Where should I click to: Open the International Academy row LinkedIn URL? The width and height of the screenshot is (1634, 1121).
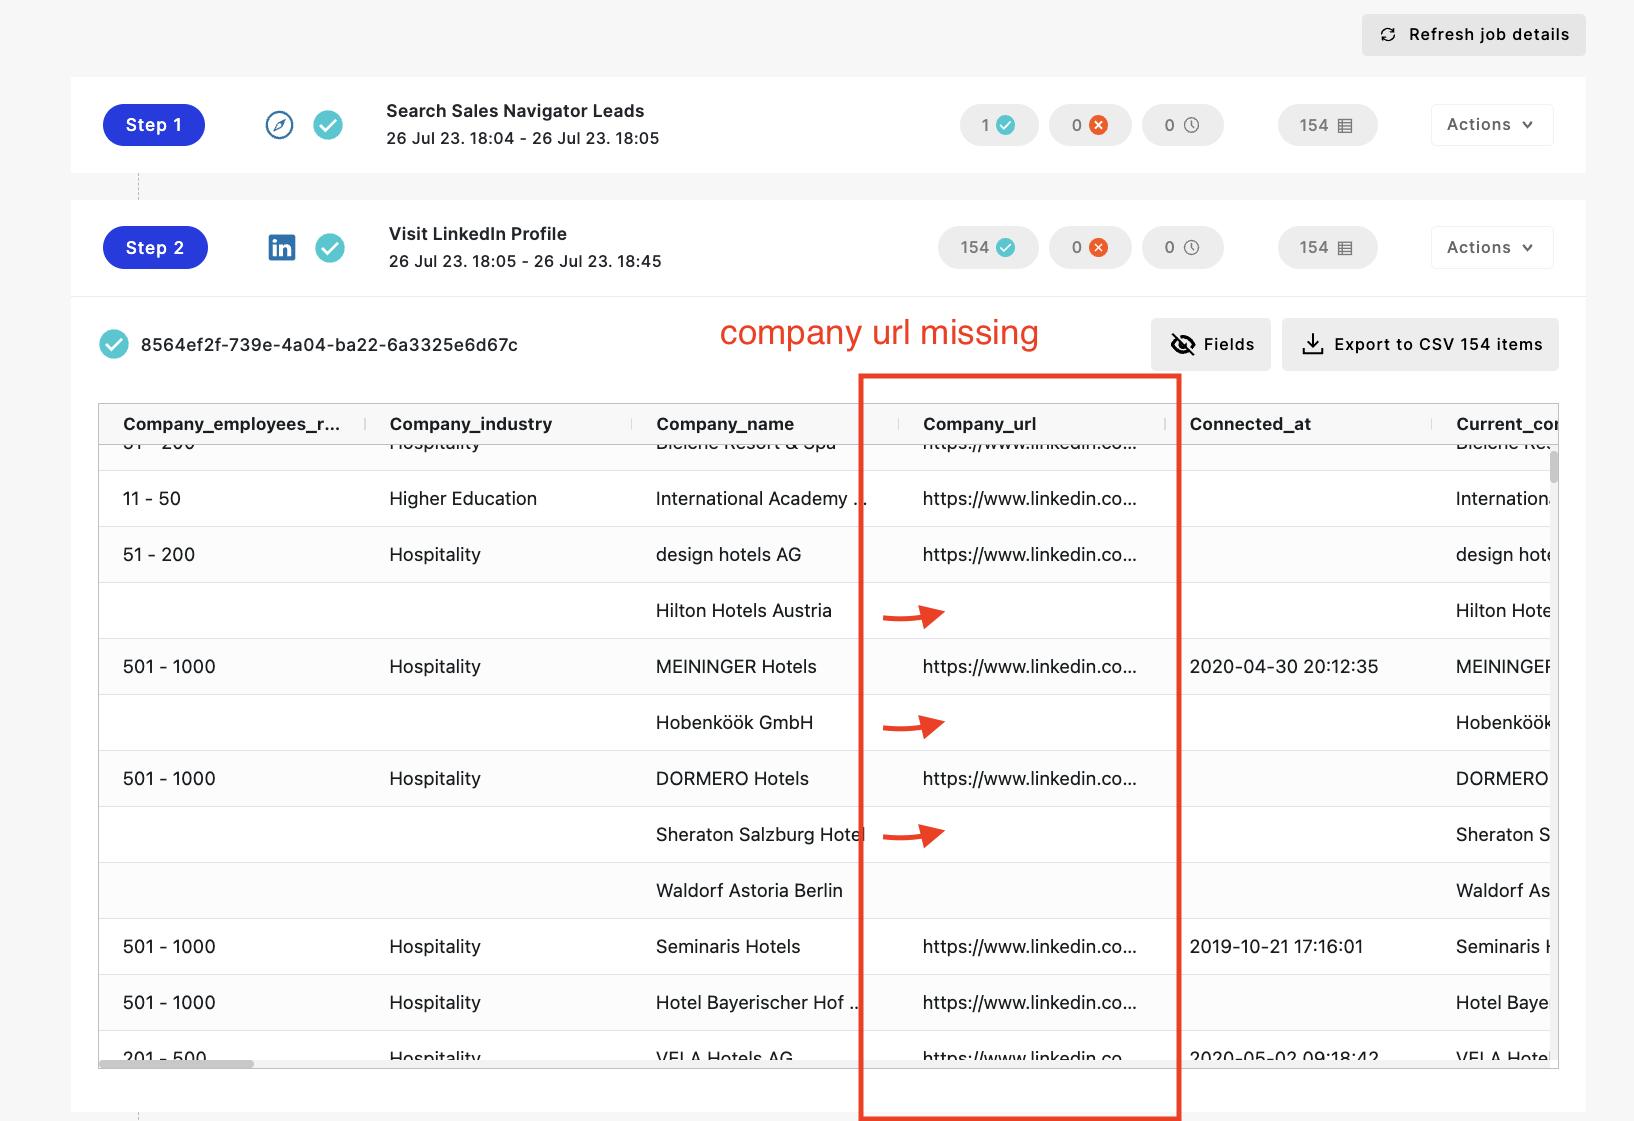click(x=1029, y=499)
